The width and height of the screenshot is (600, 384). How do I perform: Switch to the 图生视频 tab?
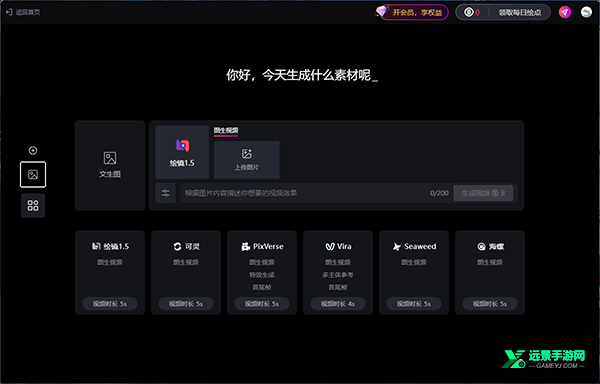point(226,131)
